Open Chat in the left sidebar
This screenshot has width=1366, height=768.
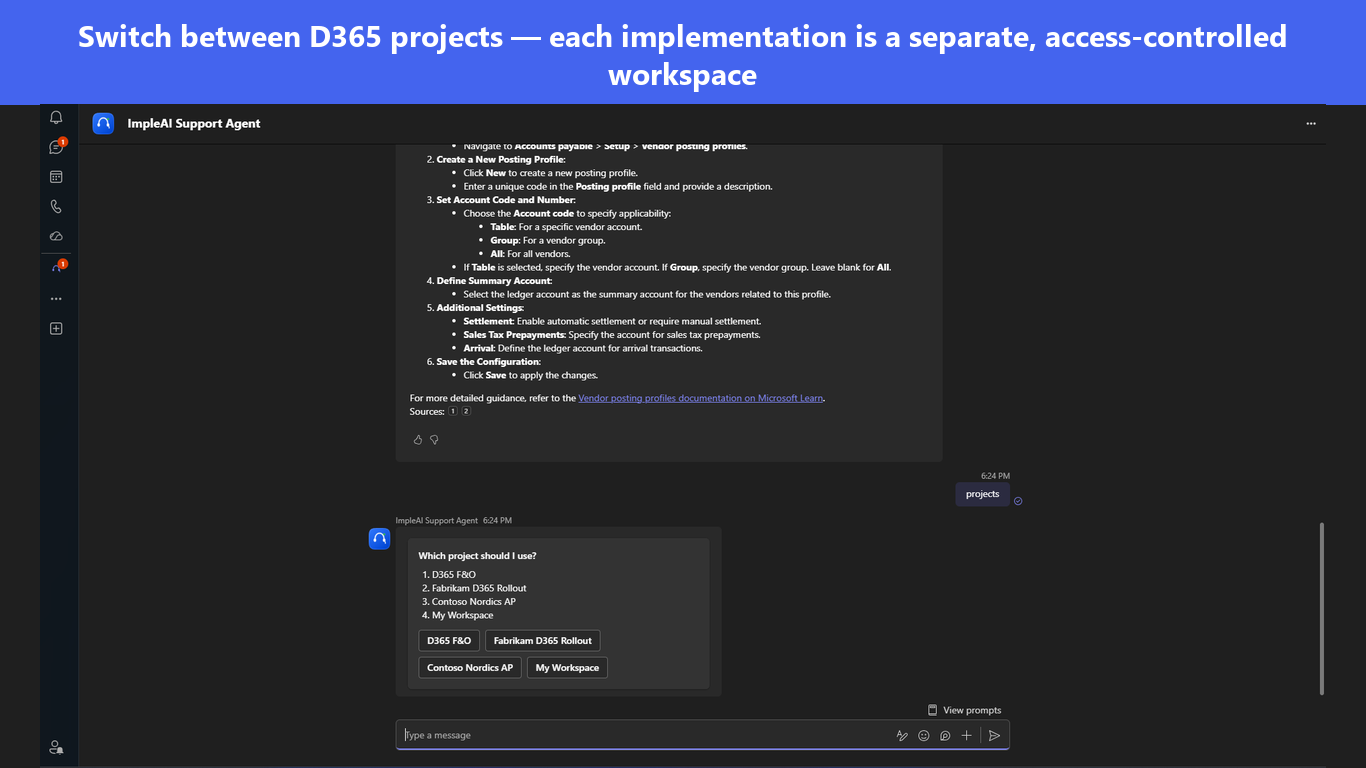click(x=56, y=147)
